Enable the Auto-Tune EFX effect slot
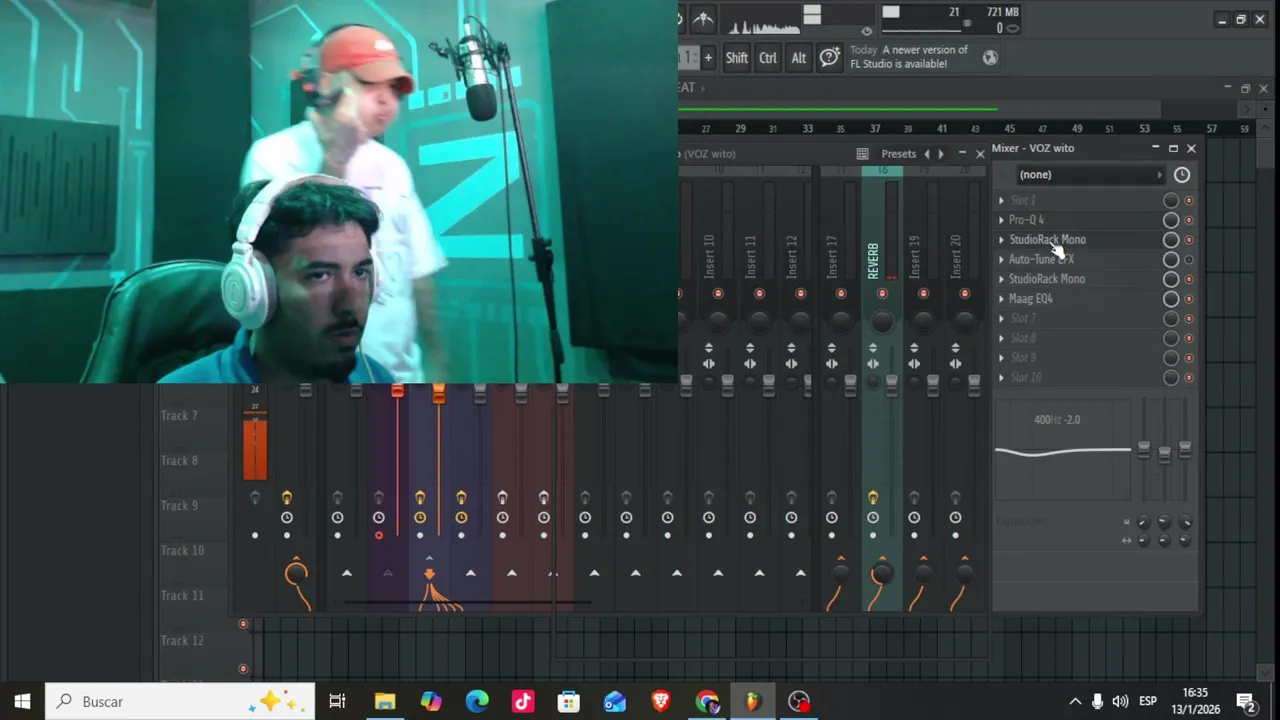1280x720 pixels. tap(1189, 259)
